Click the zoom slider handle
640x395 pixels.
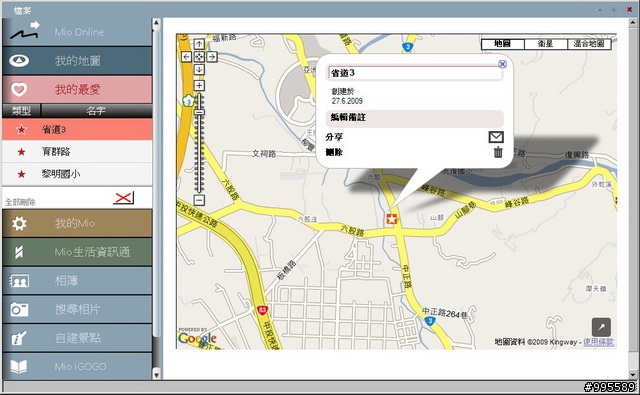click(199, 112)
